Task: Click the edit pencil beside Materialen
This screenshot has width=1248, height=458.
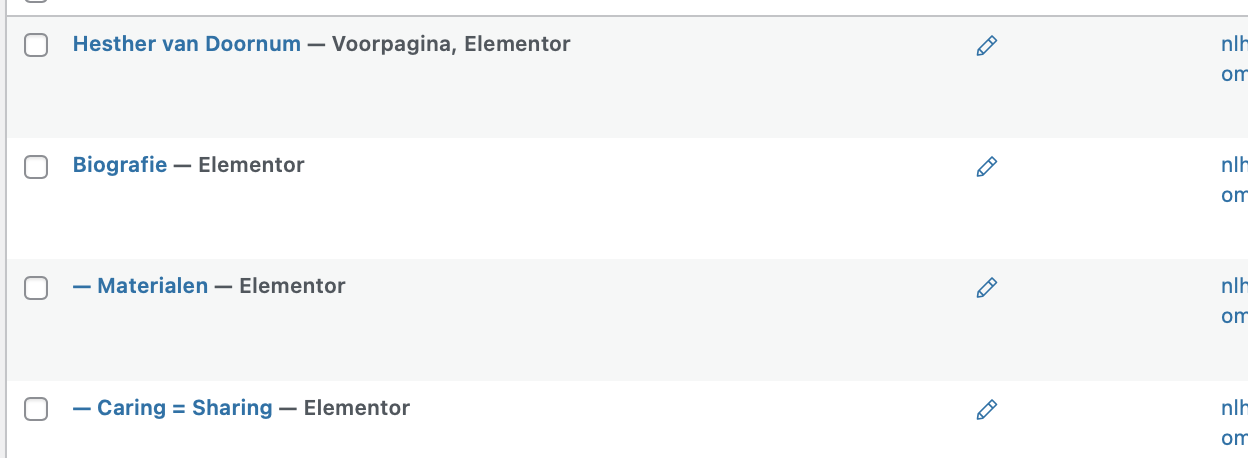Action: tap(986, 289)
